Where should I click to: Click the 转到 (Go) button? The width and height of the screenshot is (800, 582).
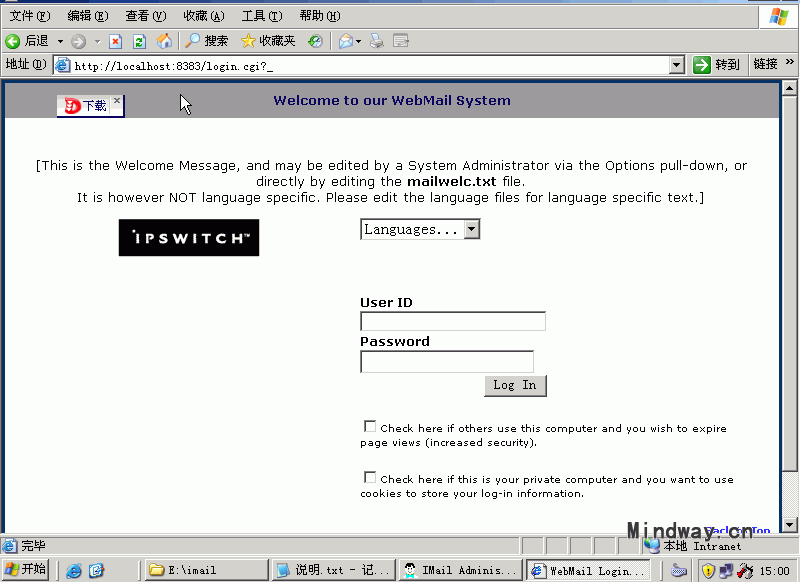point(716,65)
